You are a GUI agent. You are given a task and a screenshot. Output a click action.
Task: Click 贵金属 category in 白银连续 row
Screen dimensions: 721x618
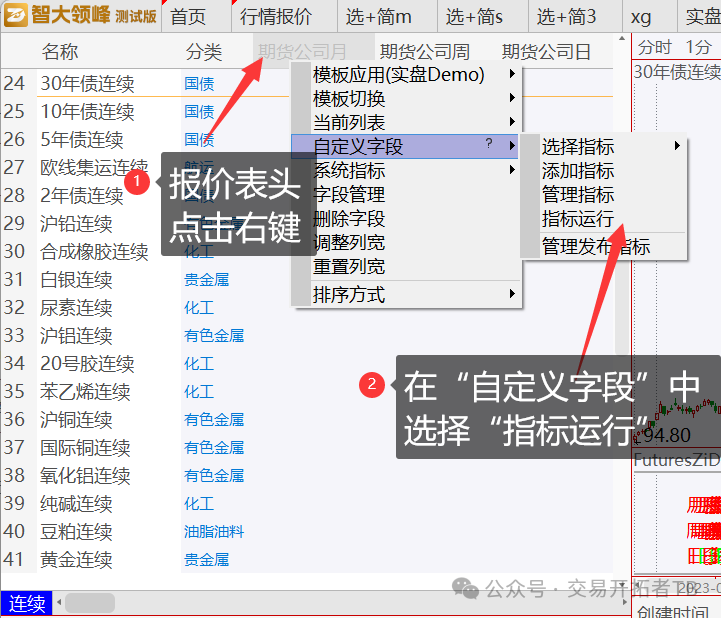[x=206, y=280]
